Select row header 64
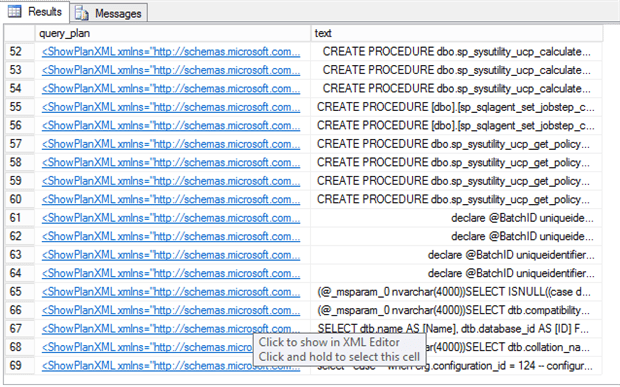Viewport: 620px width, 387px height. pyautogui.click(x=20, y=274)
